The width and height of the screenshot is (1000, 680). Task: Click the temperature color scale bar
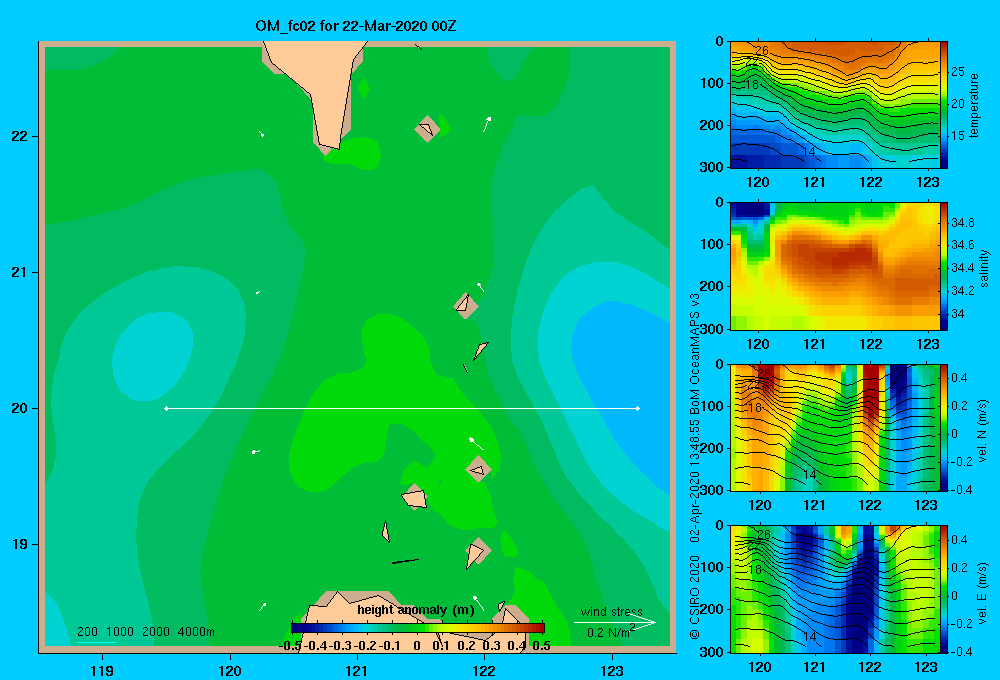[x=944, y=105]
